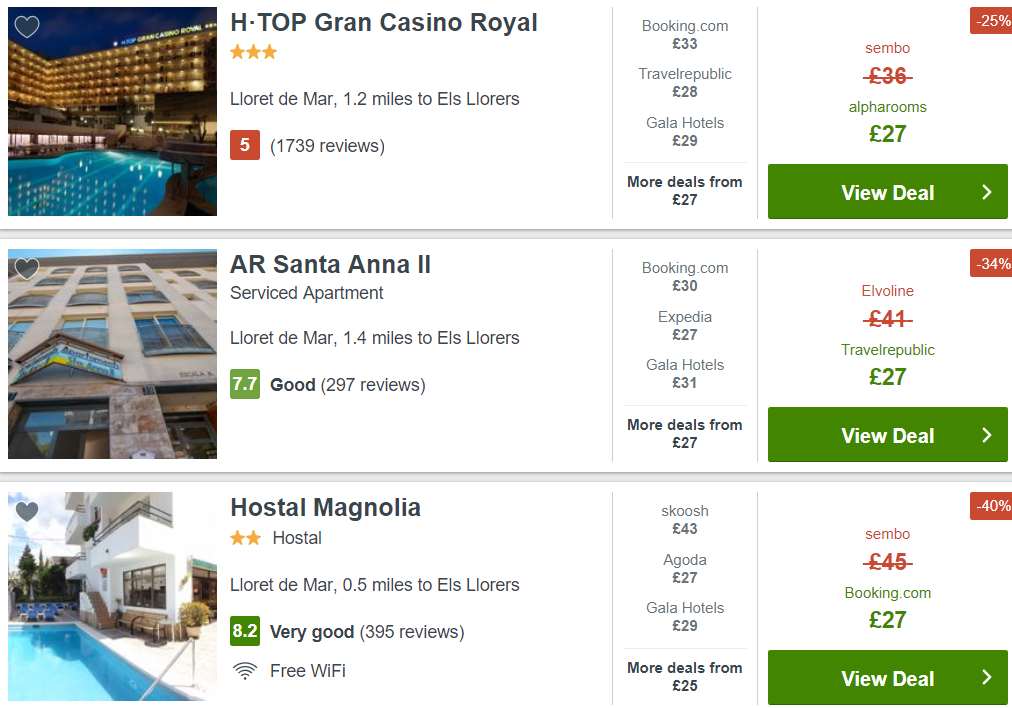This screenshot has width=1012, height=708.
Task: Select the Travelrepublic £28 offer
Action: point(685,83)
